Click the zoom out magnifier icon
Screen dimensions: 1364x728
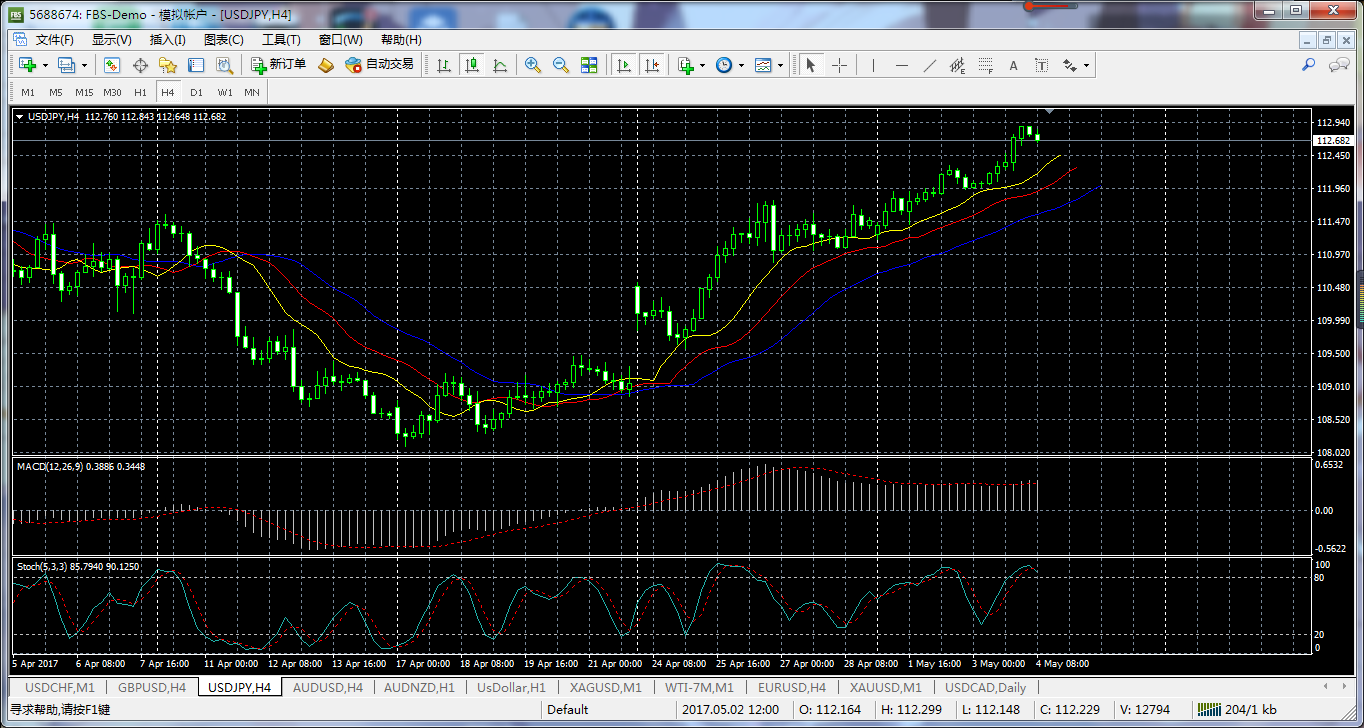point(561,65)
